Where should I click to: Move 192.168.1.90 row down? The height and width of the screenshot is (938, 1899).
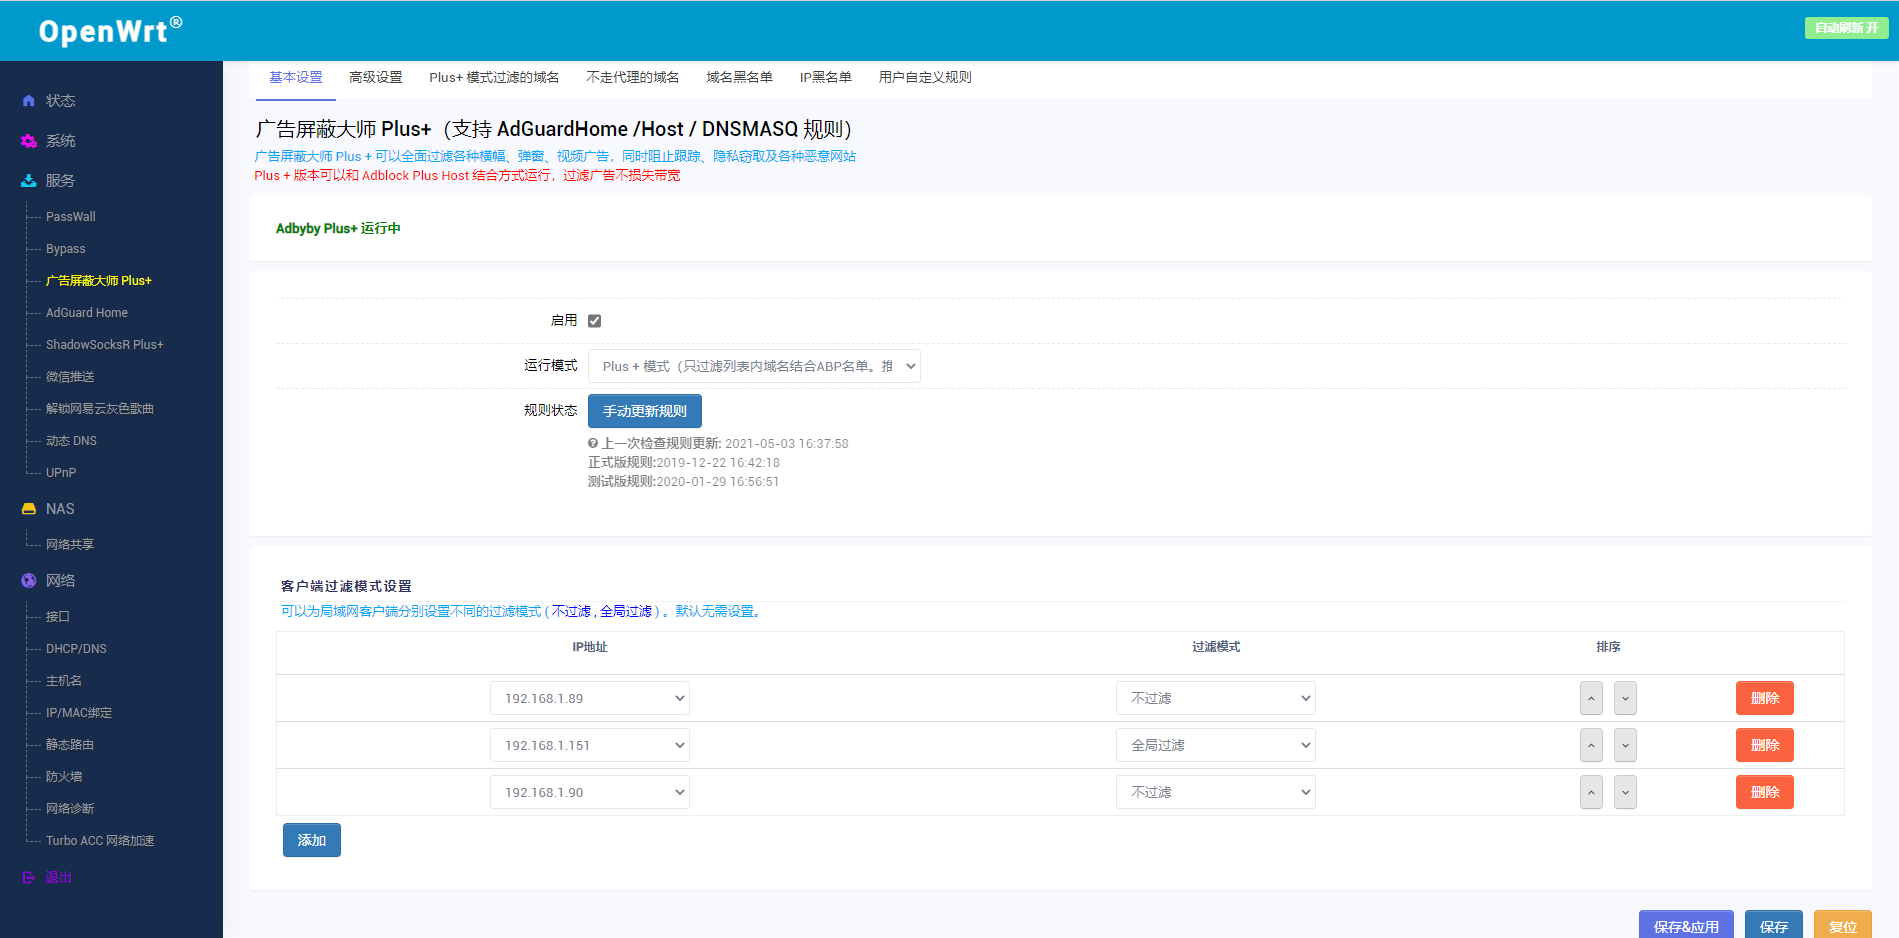1626,792
